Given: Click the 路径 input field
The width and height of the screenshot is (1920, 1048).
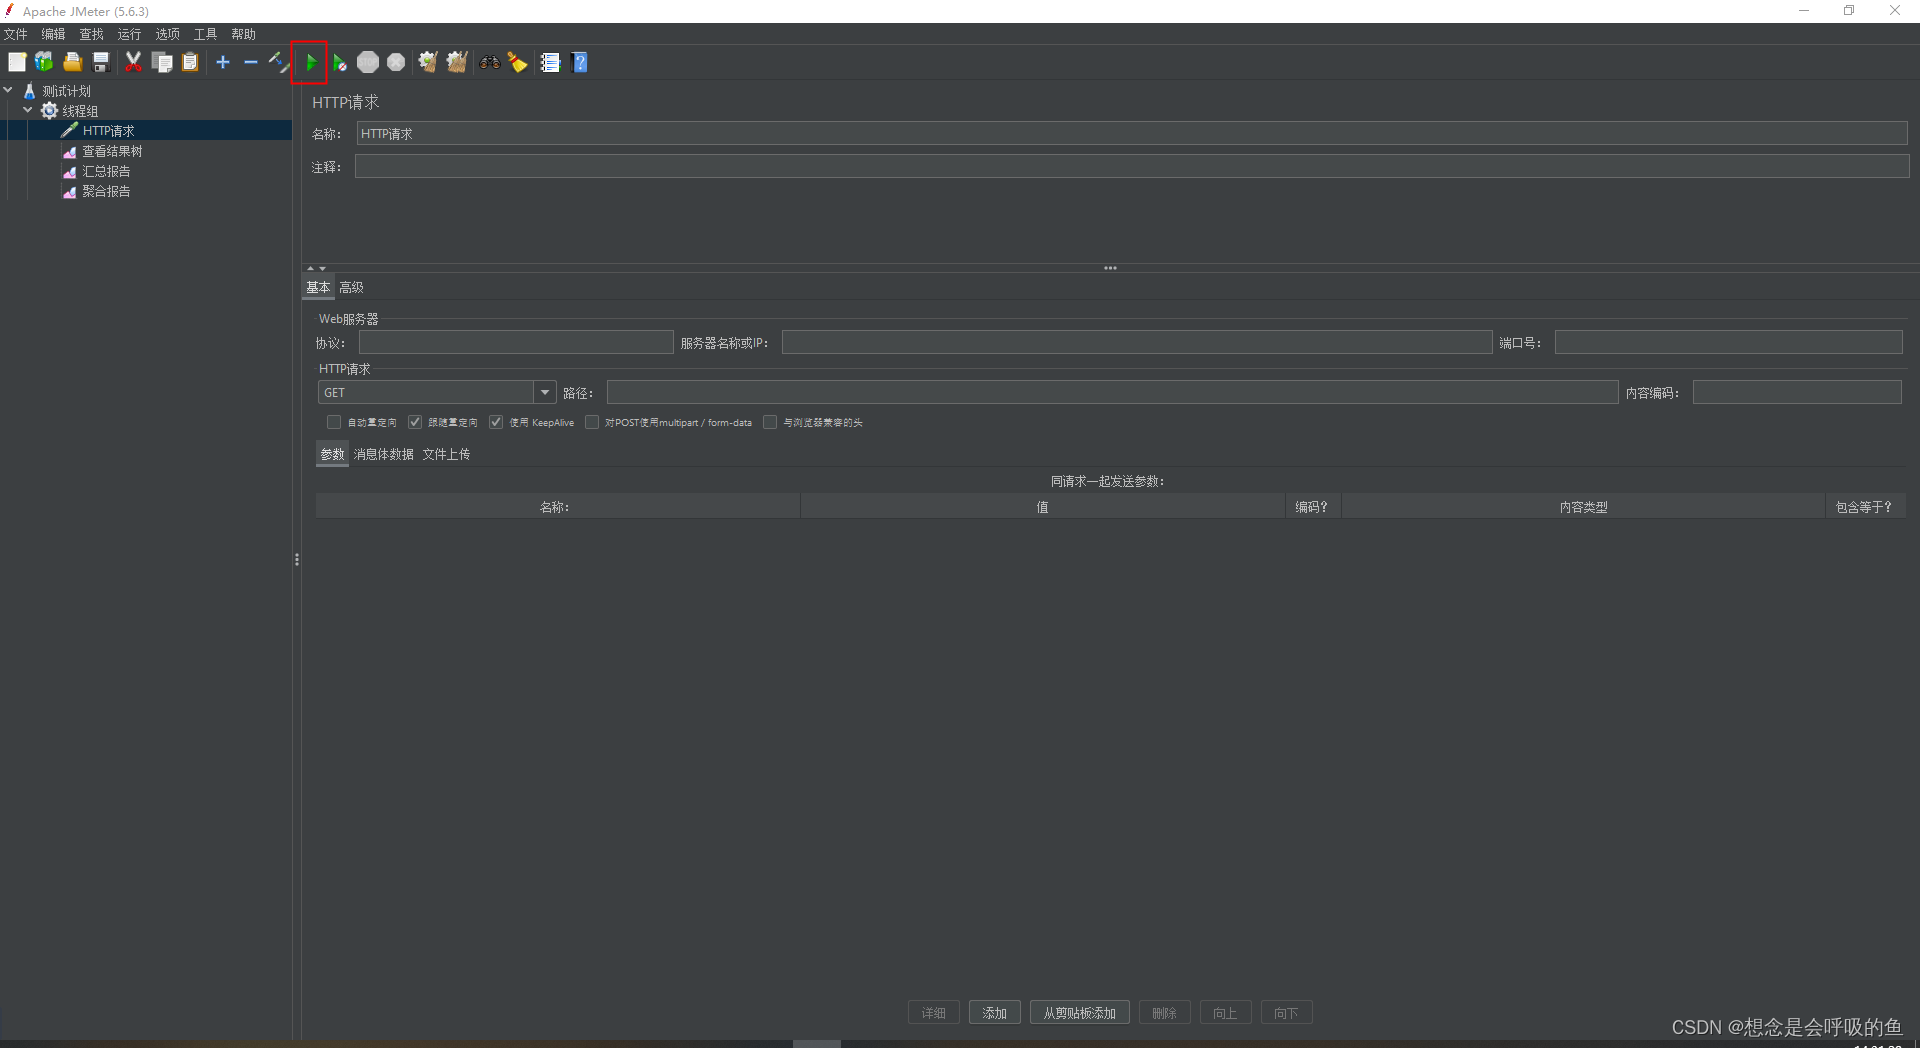Looking at the screenshot, I should 1112,392.
